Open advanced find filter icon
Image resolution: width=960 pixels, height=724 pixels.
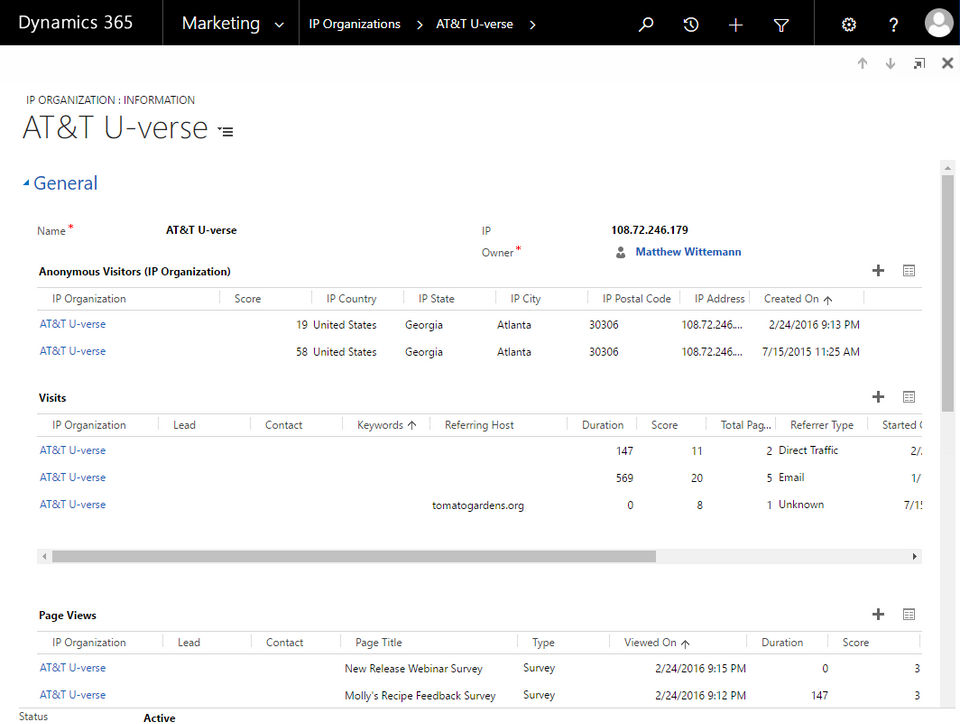[x=781, y=25]
